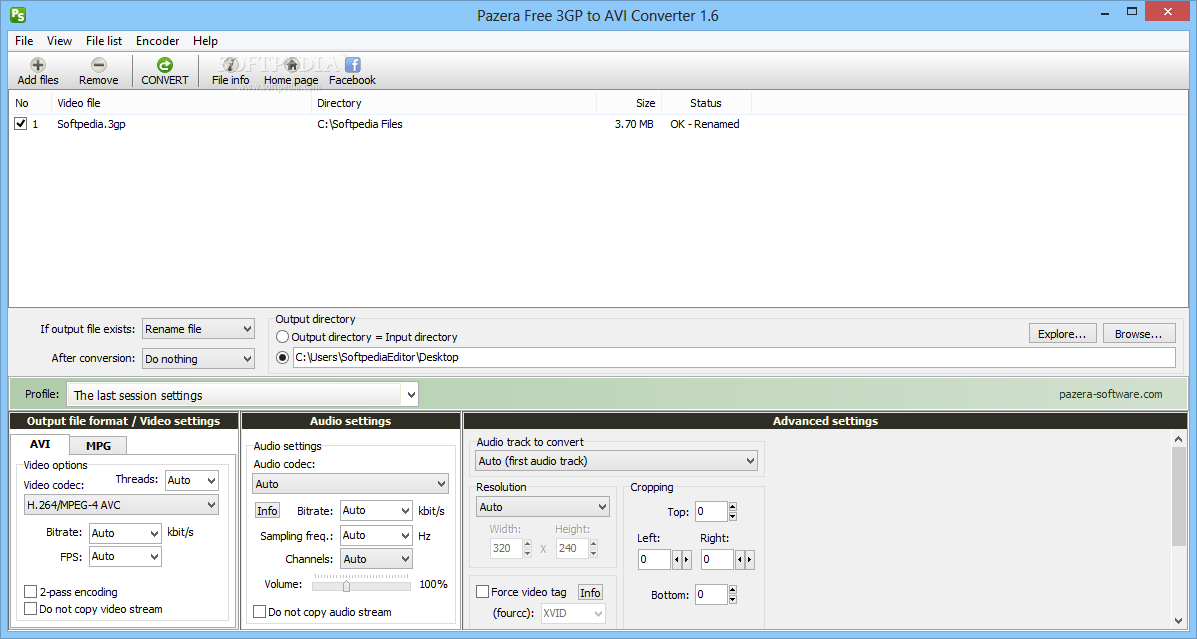
Task: Open the Resolution dropdown
Action: (x=543, y=507)
